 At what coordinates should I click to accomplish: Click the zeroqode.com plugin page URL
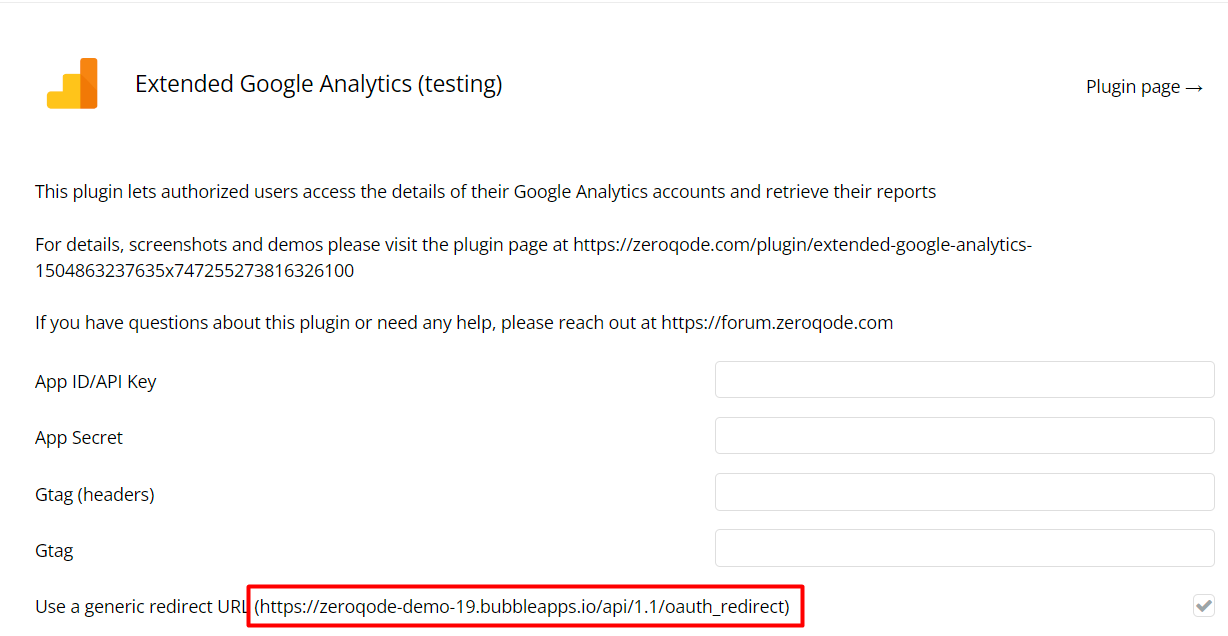(800, 245)
